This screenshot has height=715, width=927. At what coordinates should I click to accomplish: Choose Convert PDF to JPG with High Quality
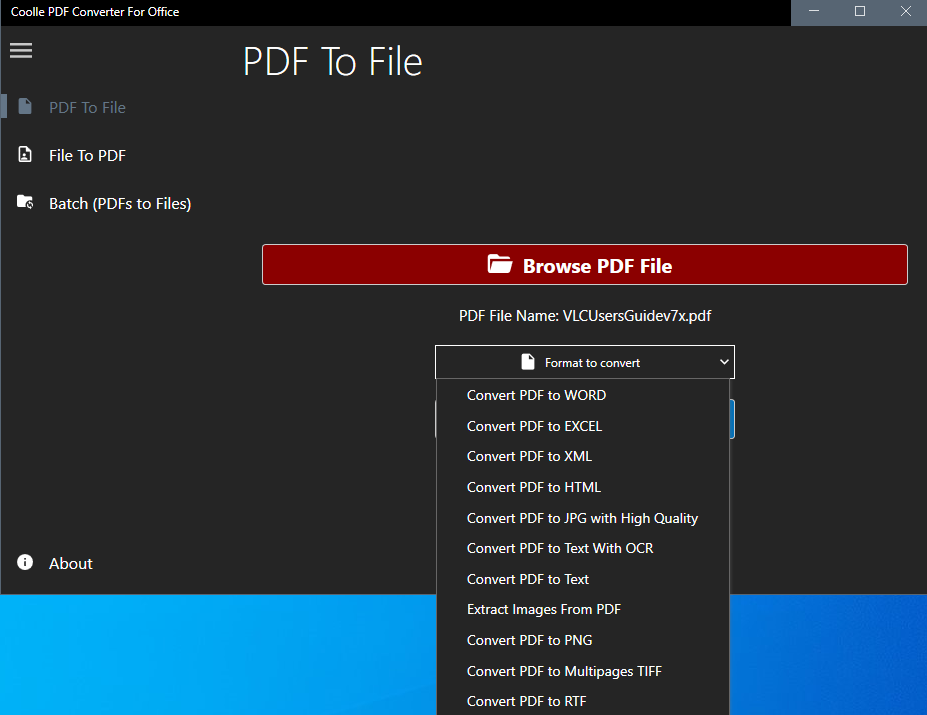click(583, 518)
